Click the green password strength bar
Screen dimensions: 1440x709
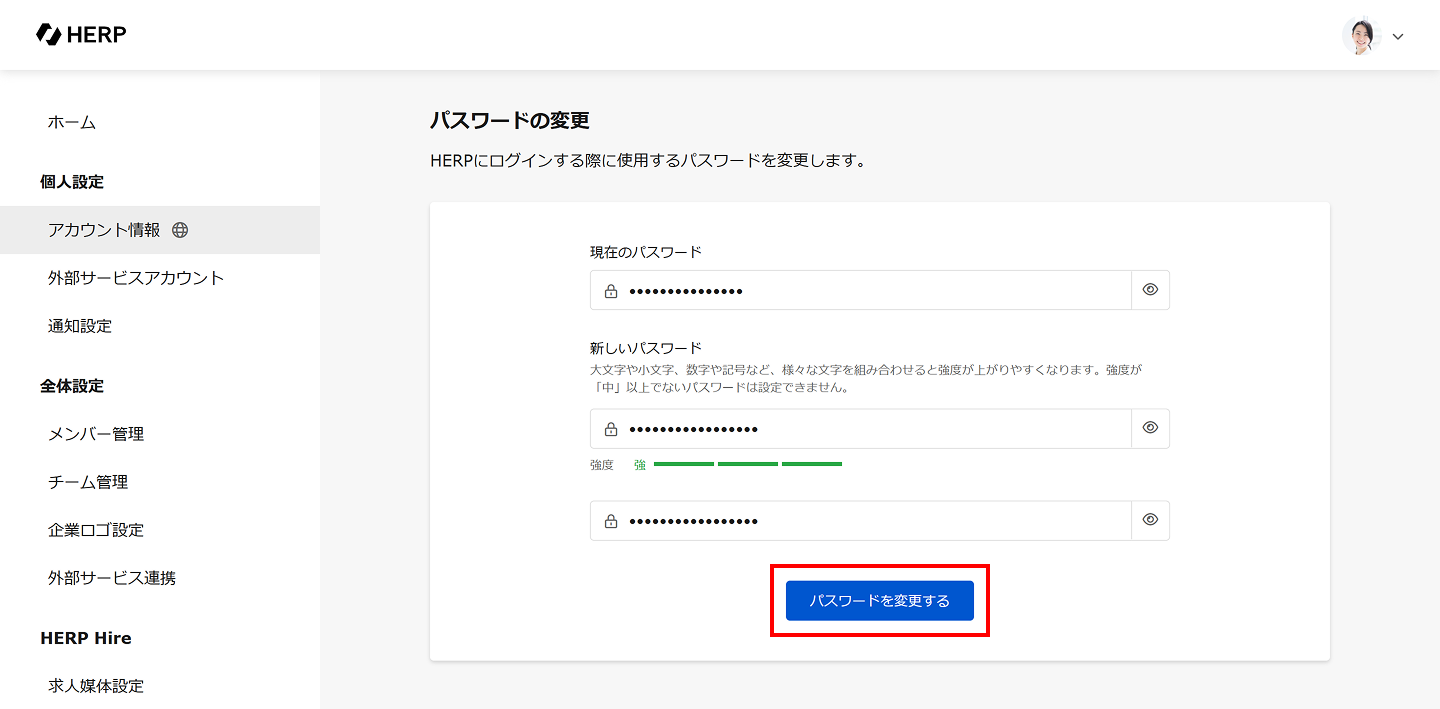[748, 464]
